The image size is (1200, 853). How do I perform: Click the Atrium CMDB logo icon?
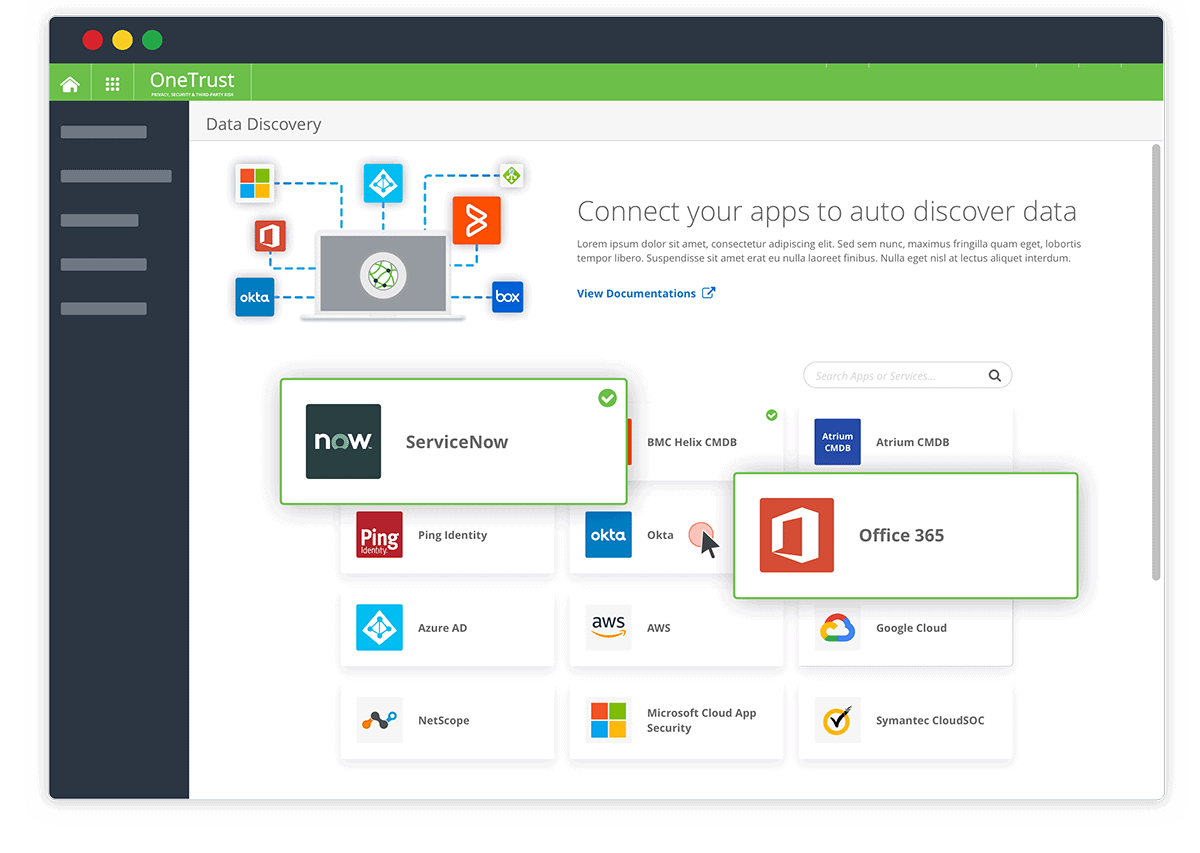pos(837,442)
